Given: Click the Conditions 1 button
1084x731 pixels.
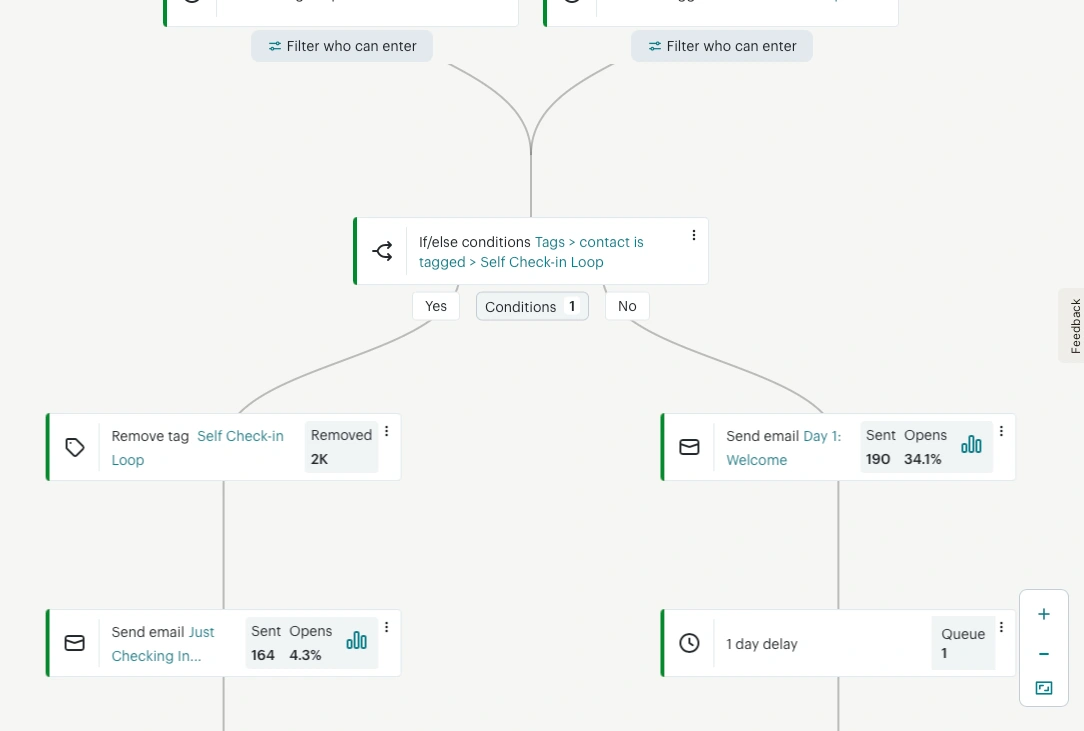Looking at the screenshot, I should (532, 306).
